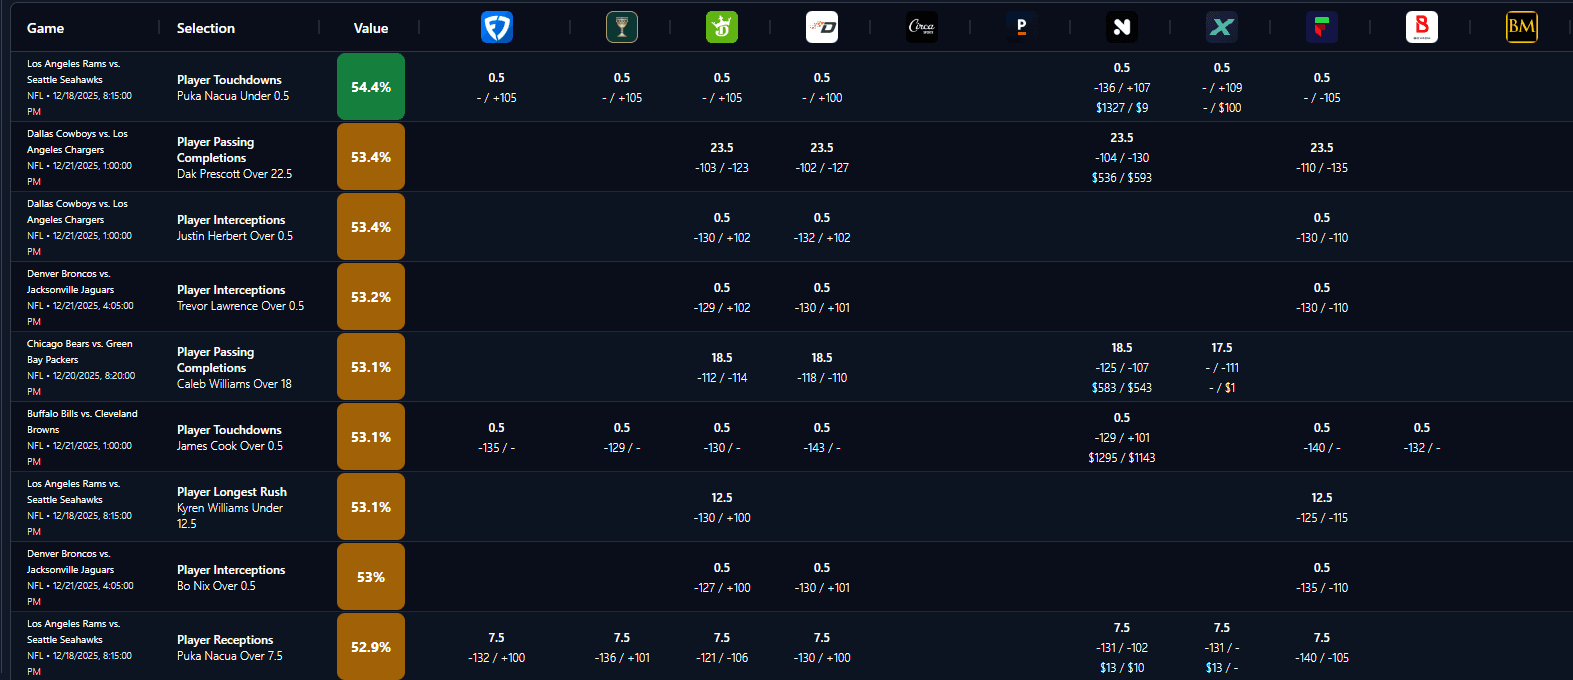This screenshot has height=680, width=1573.
Task: Click the black N sportsbook logo
Action: [x=1122, y=27]
